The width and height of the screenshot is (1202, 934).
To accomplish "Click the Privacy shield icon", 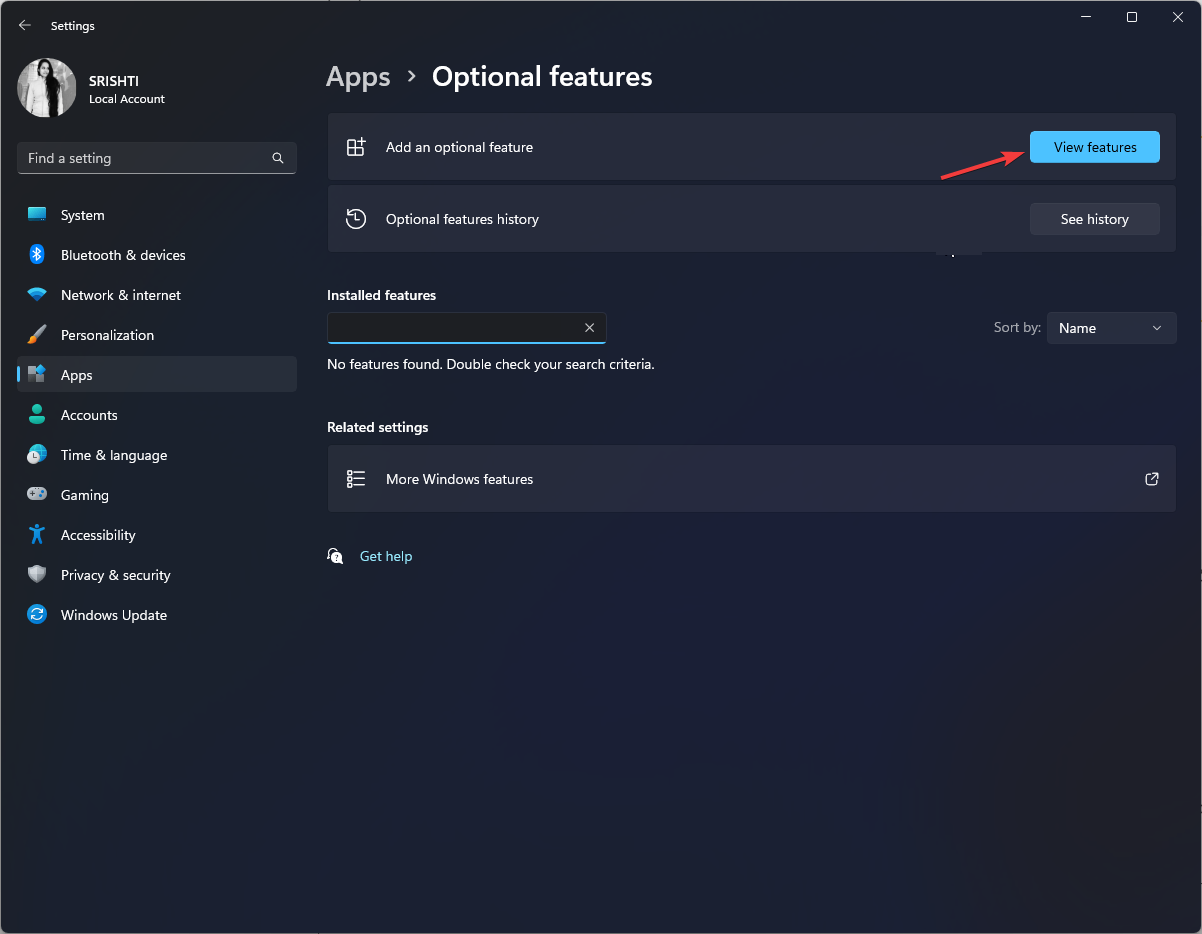I will pyautogui.click(x=37, y=575).
